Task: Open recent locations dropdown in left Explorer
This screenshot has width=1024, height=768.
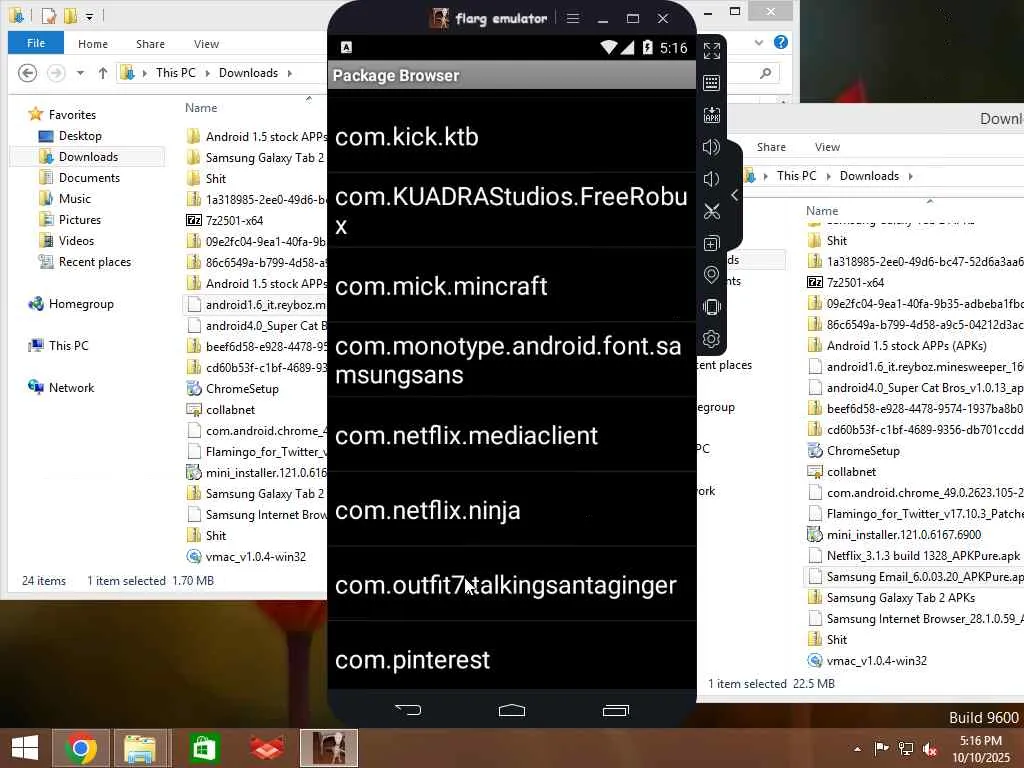Action: click(80, 73)
